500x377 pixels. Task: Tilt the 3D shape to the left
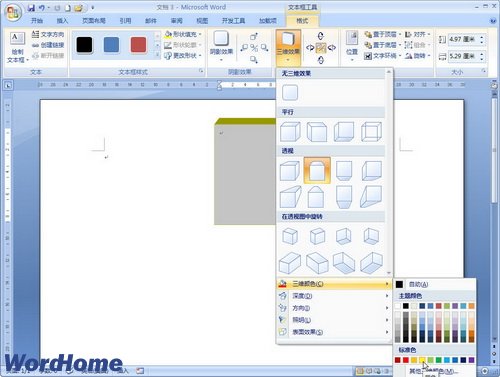click(x=310, y=48)
